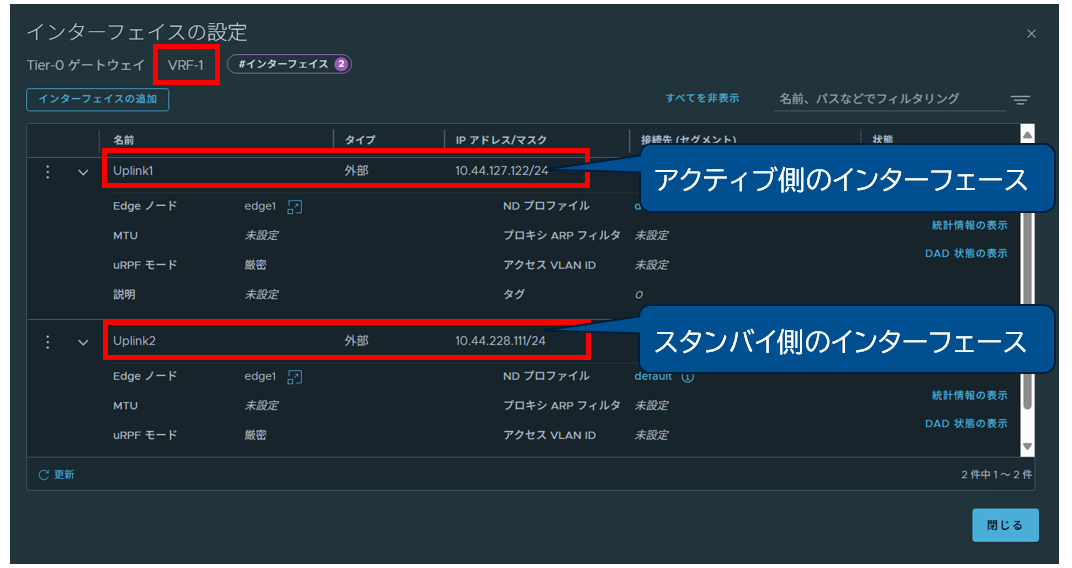The image size is (1072, 568).
Task: Click IP address 10.44.228.111/24
Action: pos(500,341)
